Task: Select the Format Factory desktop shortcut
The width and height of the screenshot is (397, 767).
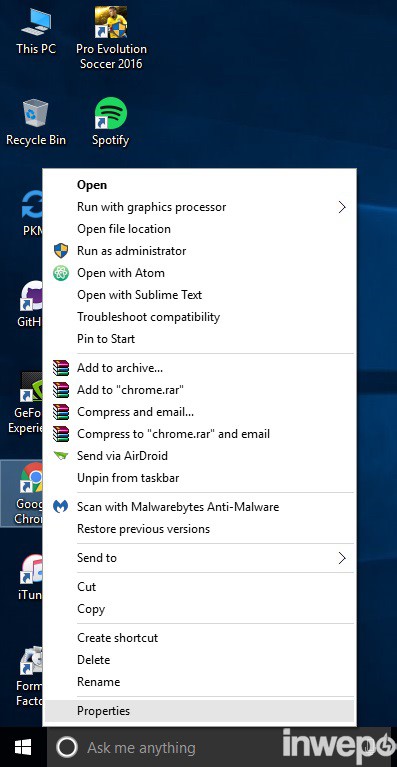Action: pos(30,677)
